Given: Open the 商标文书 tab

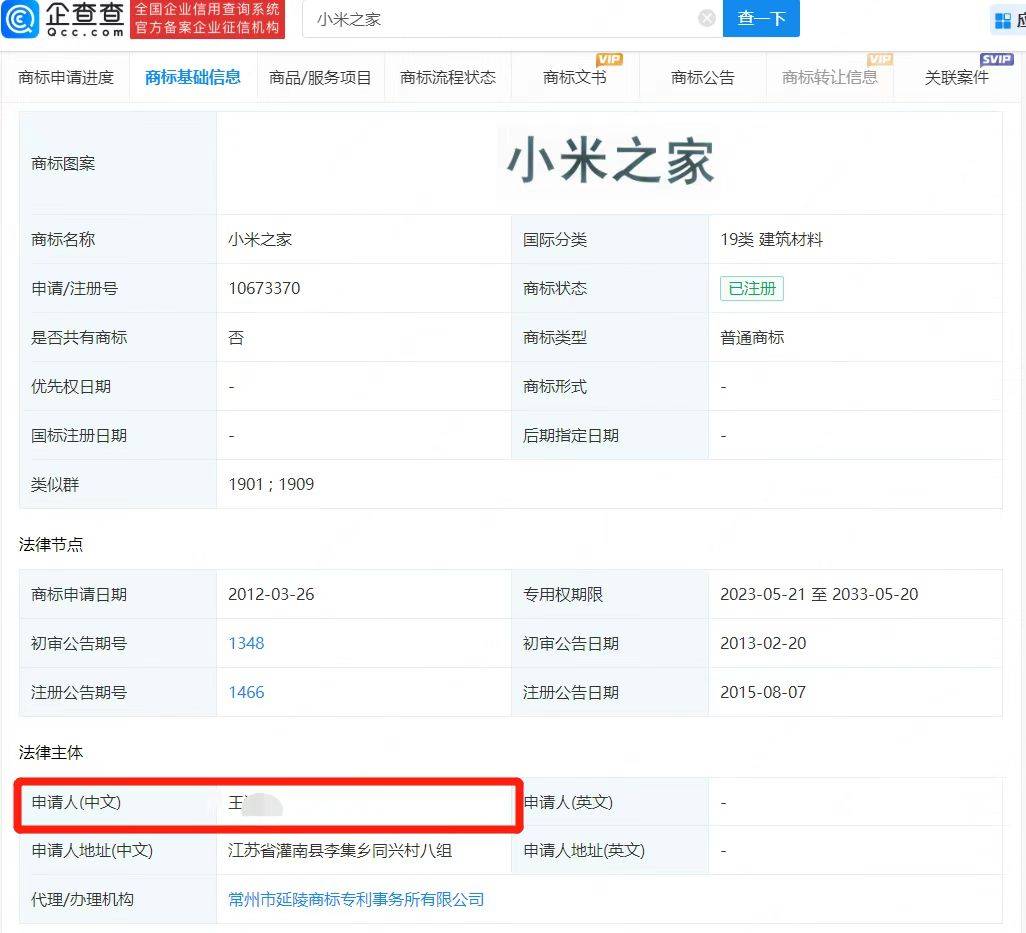Looking at the screenshot, I should pos(575,78).
